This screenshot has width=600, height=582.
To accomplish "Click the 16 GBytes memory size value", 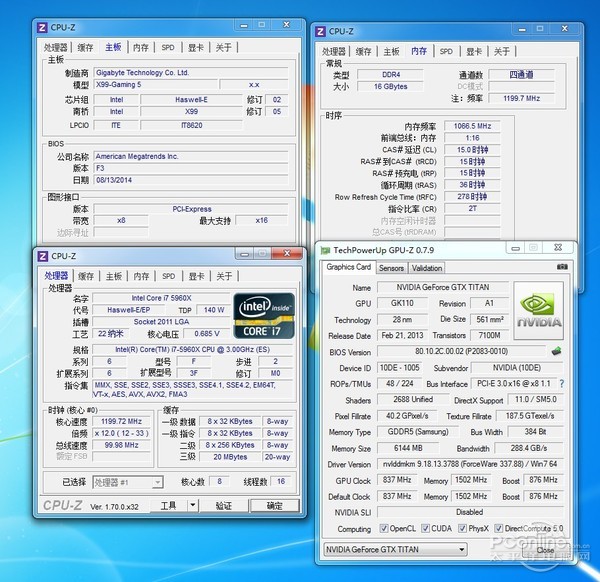I will (x=391, y=86).
